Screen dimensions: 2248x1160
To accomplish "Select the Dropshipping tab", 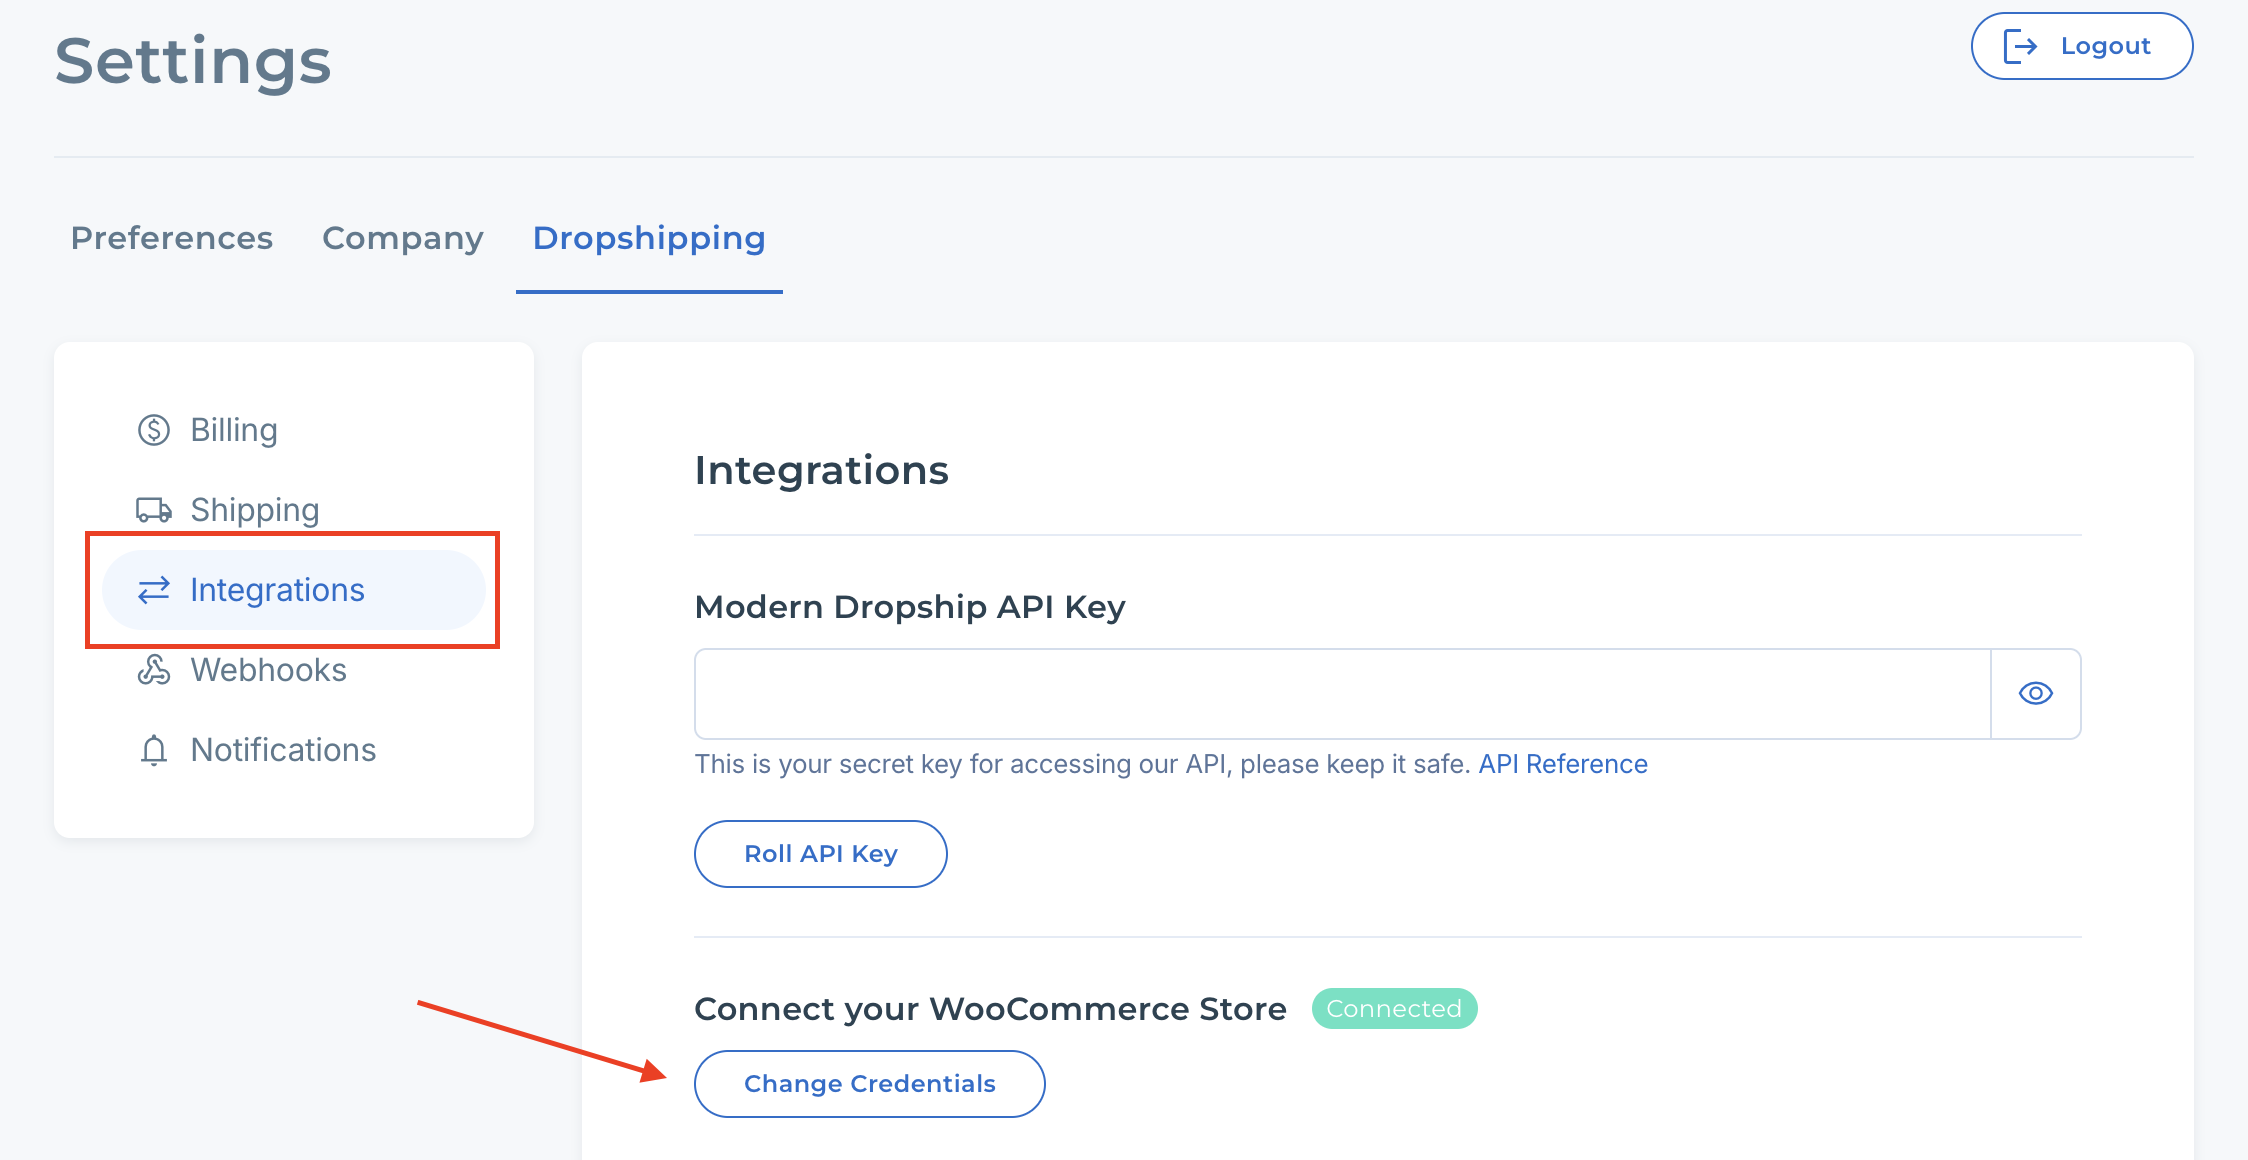I will (649, 238).
